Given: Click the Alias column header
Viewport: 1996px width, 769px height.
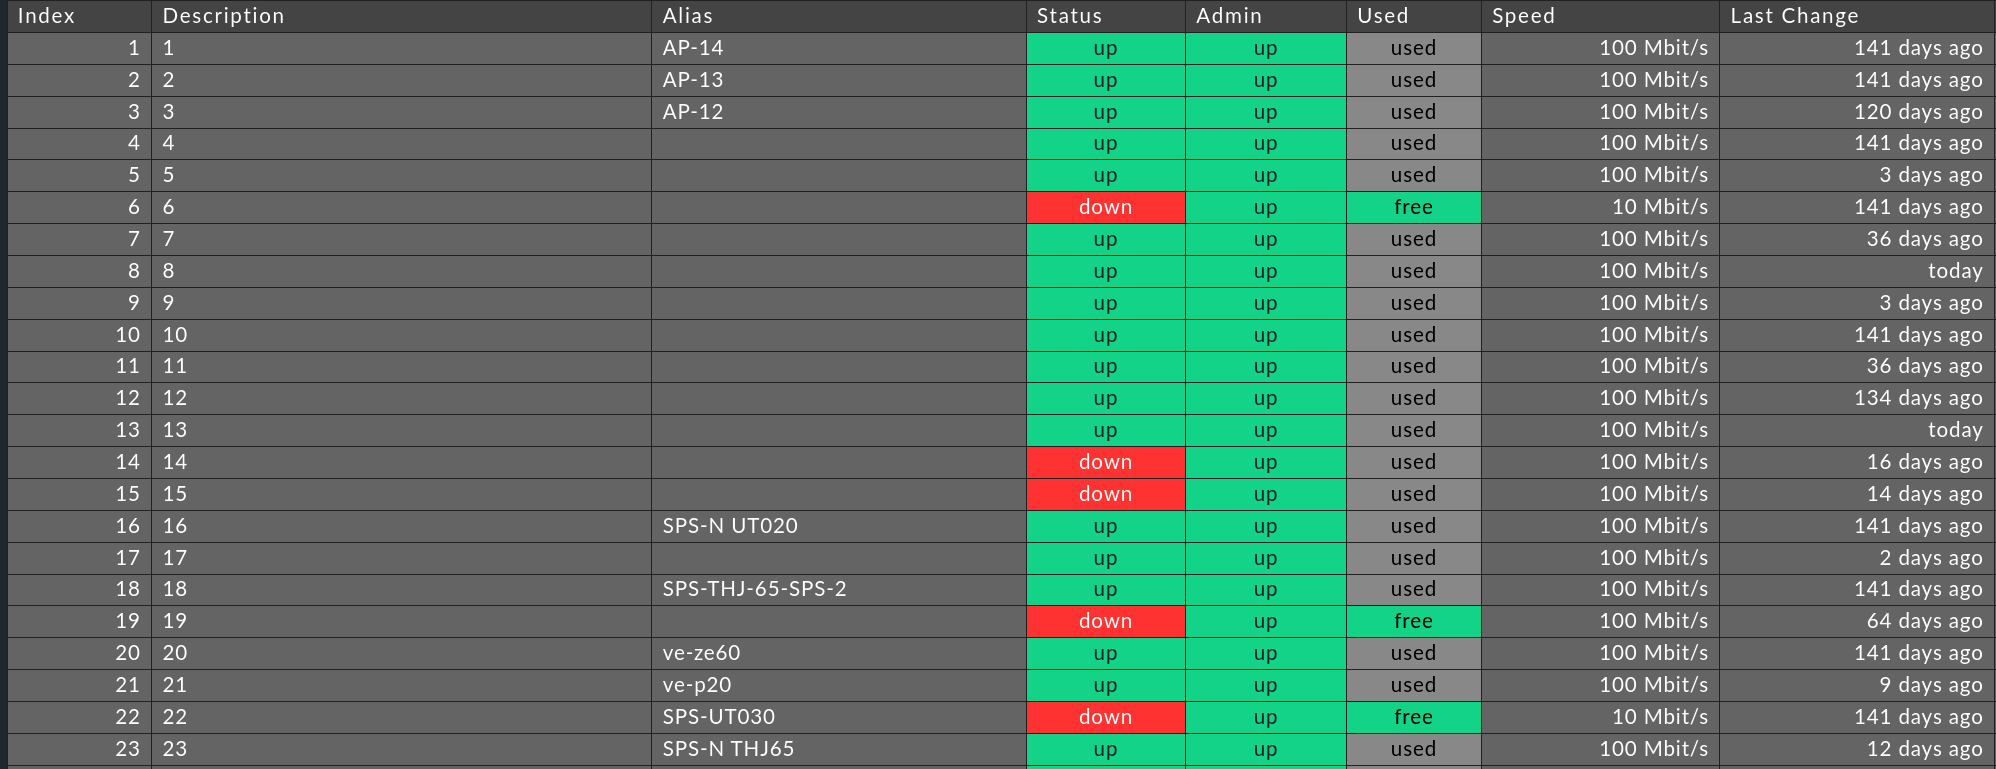Looking at the screenshot, I should pyautogui.click(x=688, y=16).
